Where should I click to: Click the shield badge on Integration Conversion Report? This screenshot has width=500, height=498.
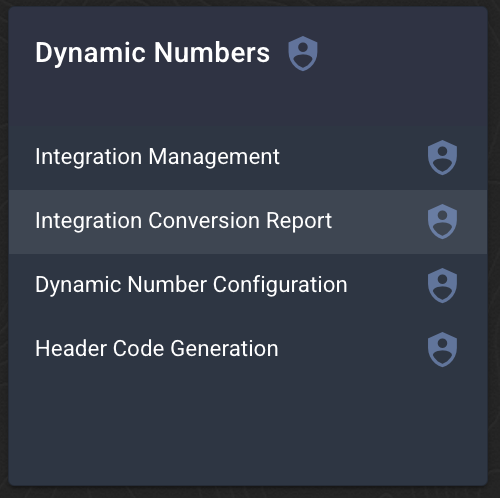pyautogui.click(x=442, y=221)
